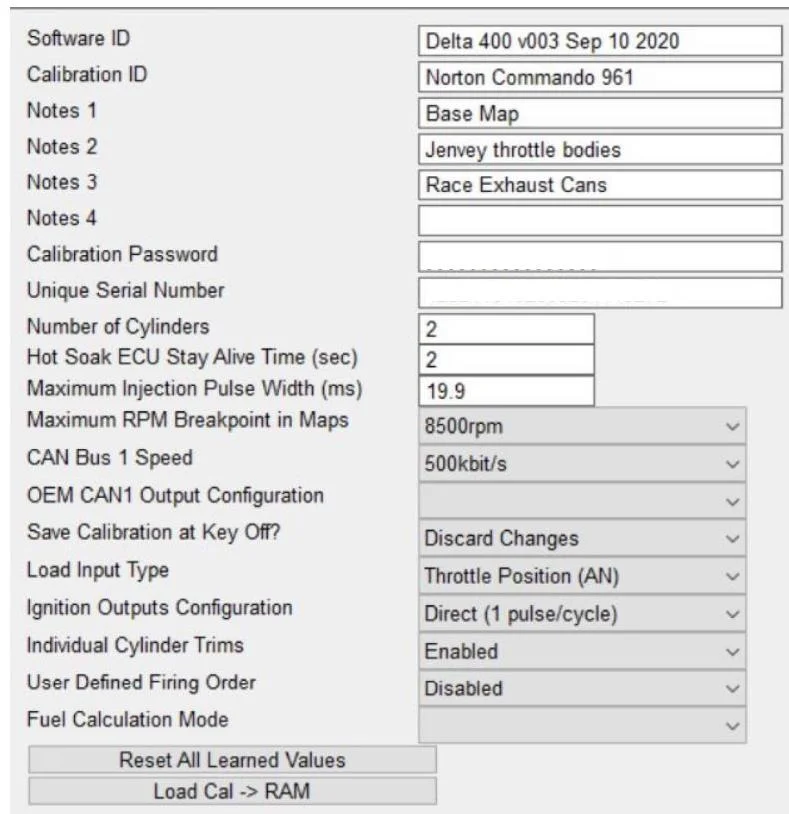Select the Calibration Password field
The width and height of the screenshot is (789, 814).
click(x=599, y=256)
